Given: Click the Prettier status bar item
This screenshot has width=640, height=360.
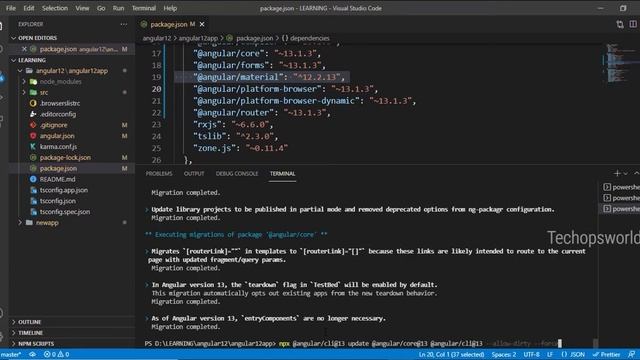Looking at the screenshot, I should (x=607, y=354).
